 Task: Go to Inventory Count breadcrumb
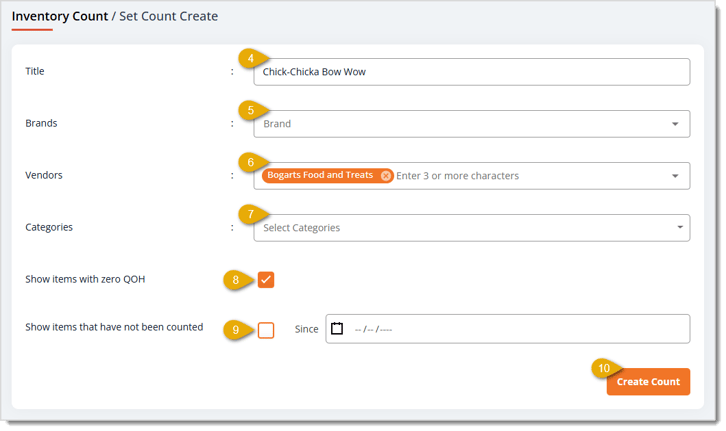click(x=60, y=16)
